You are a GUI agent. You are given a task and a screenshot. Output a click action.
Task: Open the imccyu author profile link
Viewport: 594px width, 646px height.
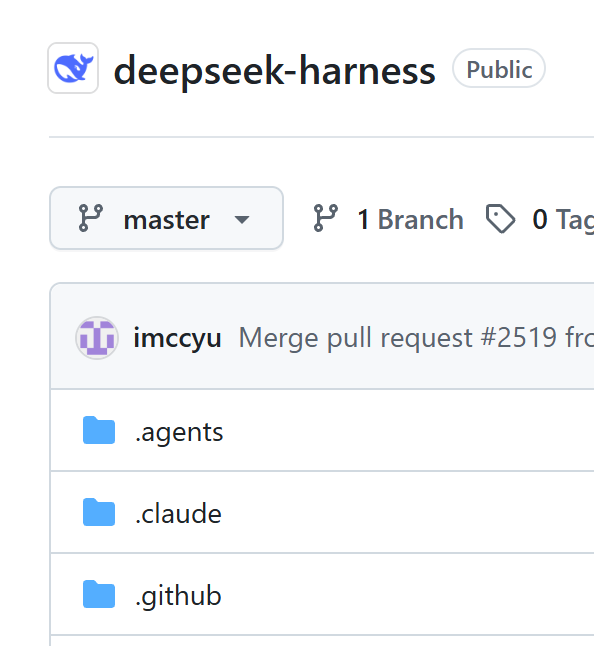(x=178, y=338)
